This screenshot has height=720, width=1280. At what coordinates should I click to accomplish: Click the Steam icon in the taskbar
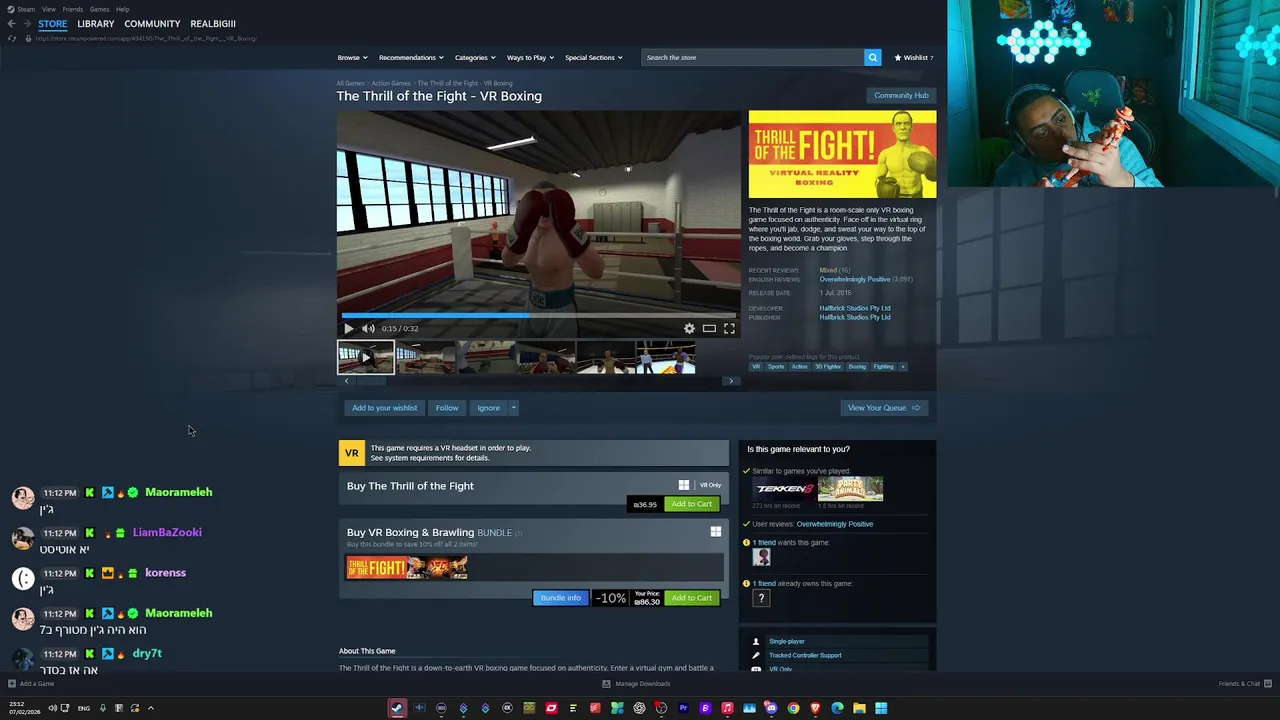(x=397, y=708)
